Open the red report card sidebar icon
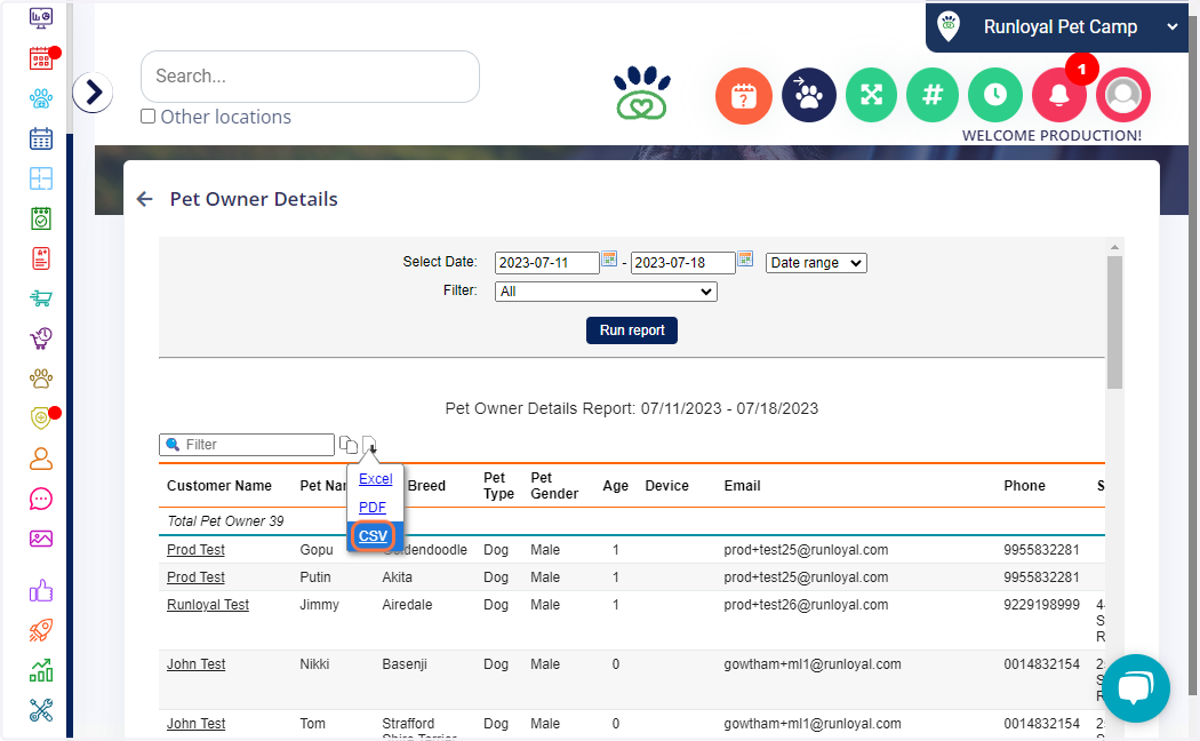Screen dimensions: 1200x741 (41, 258)
